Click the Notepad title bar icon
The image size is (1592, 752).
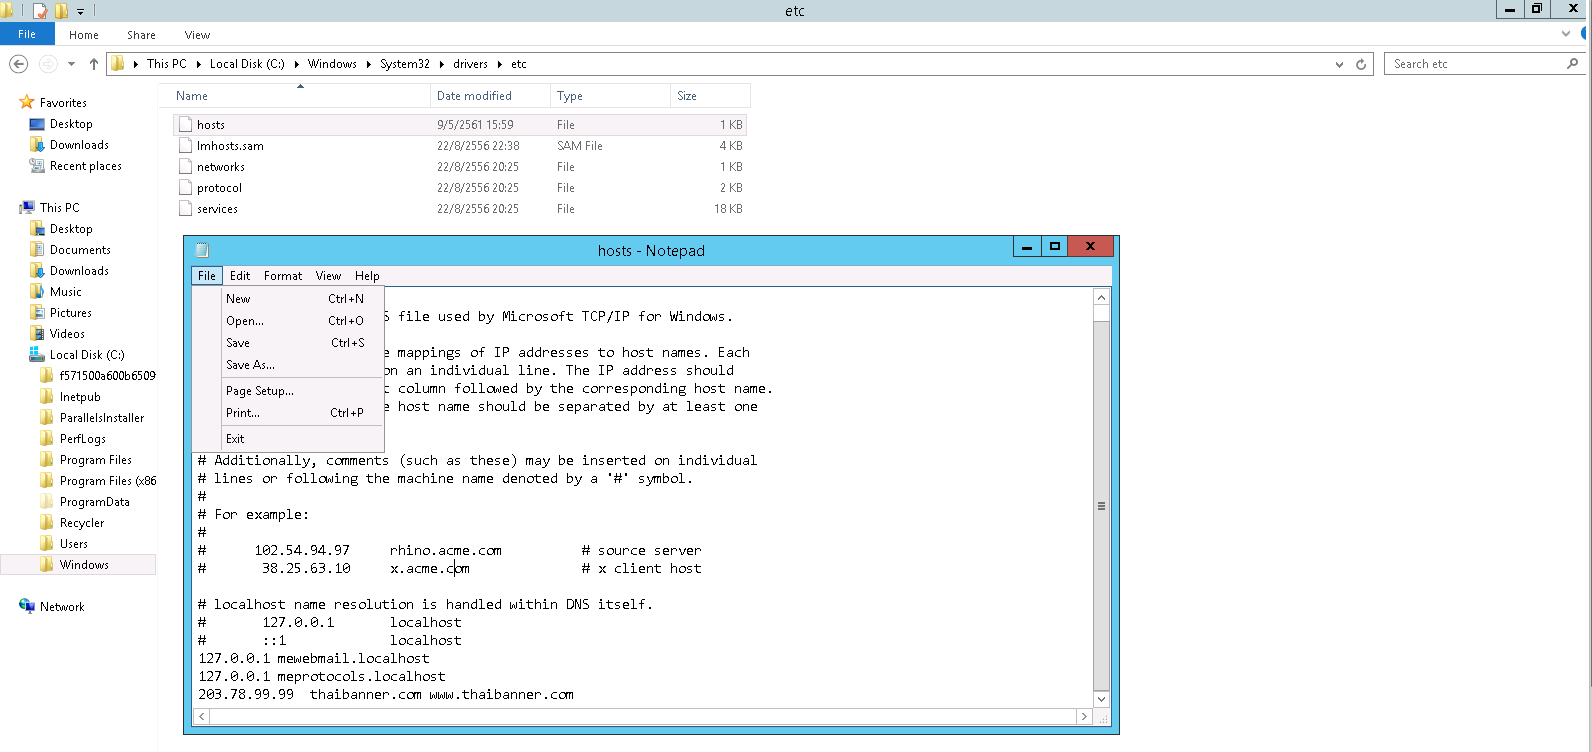[203, 250]
